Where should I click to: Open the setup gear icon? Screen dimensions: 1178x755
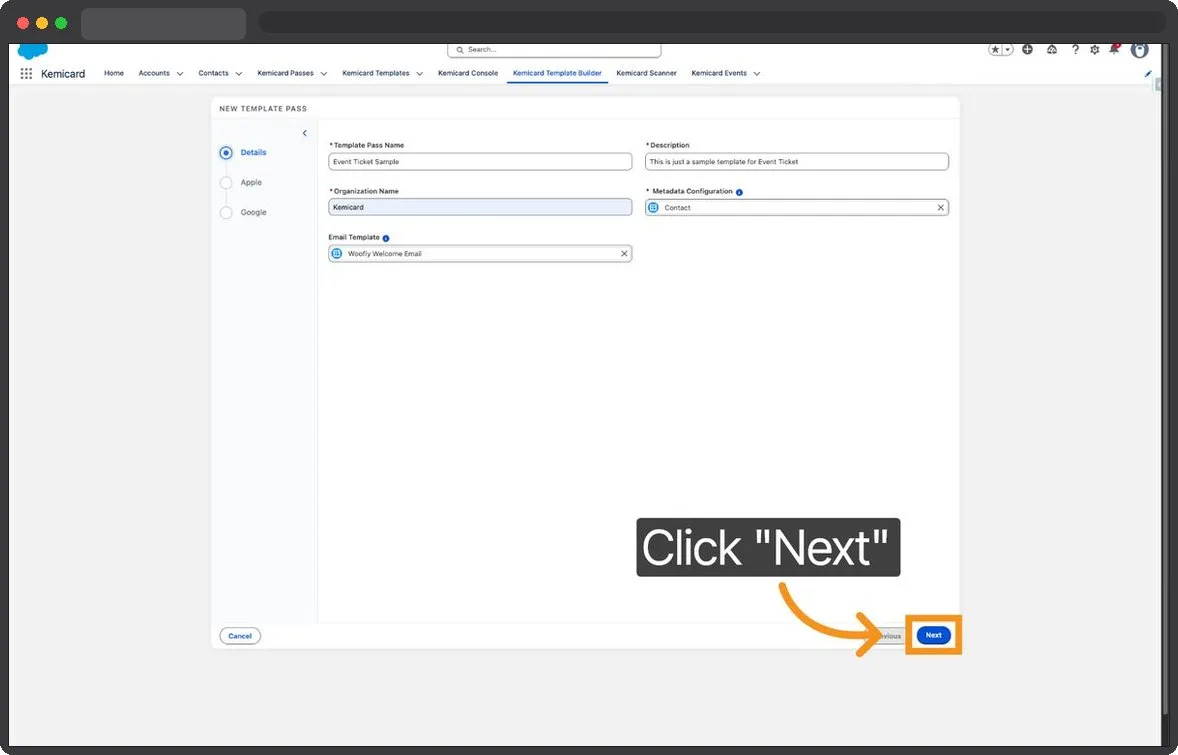[1095, 50]
